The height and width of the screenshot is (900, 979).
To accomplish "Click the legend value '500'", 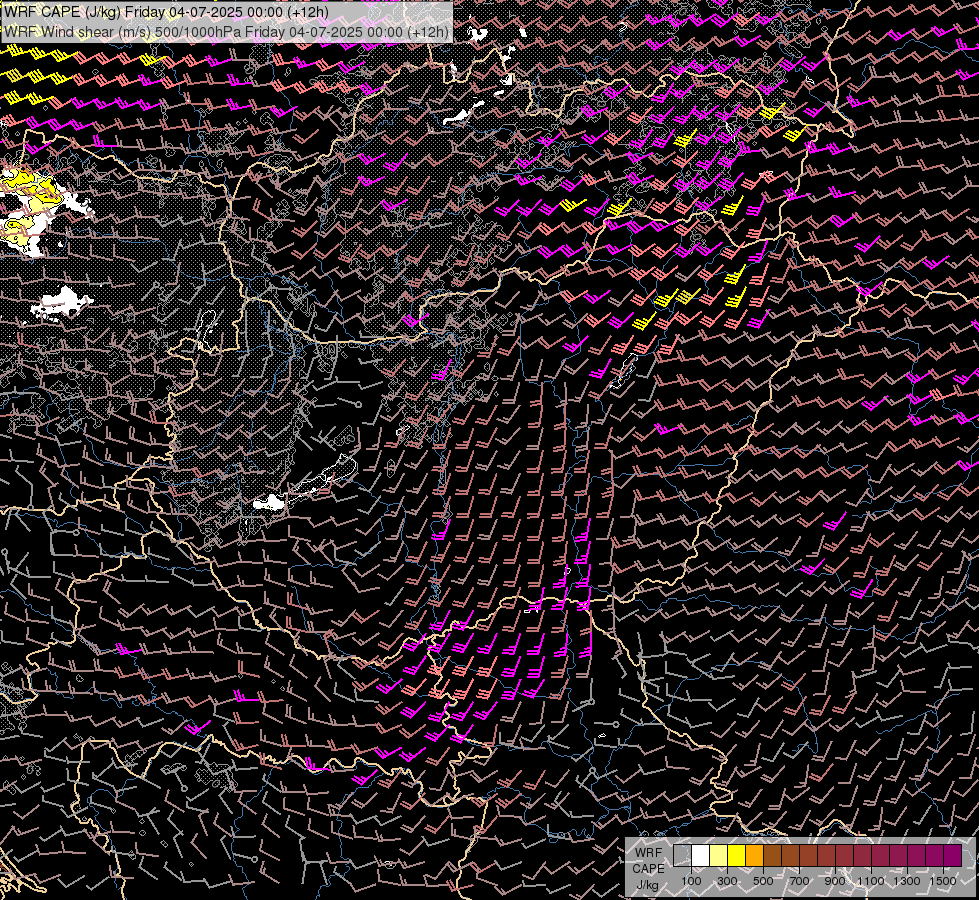I will (x=763, y=881).
